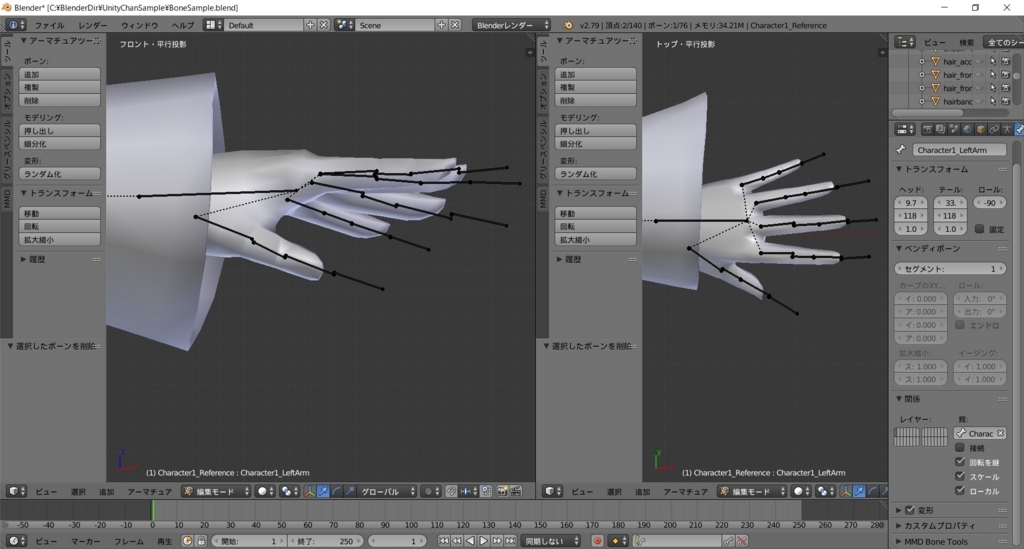This screenshot has width=1024, height=549.
Task: Open the 同期しない sync dropdown
Action: (x=551, y=541)
